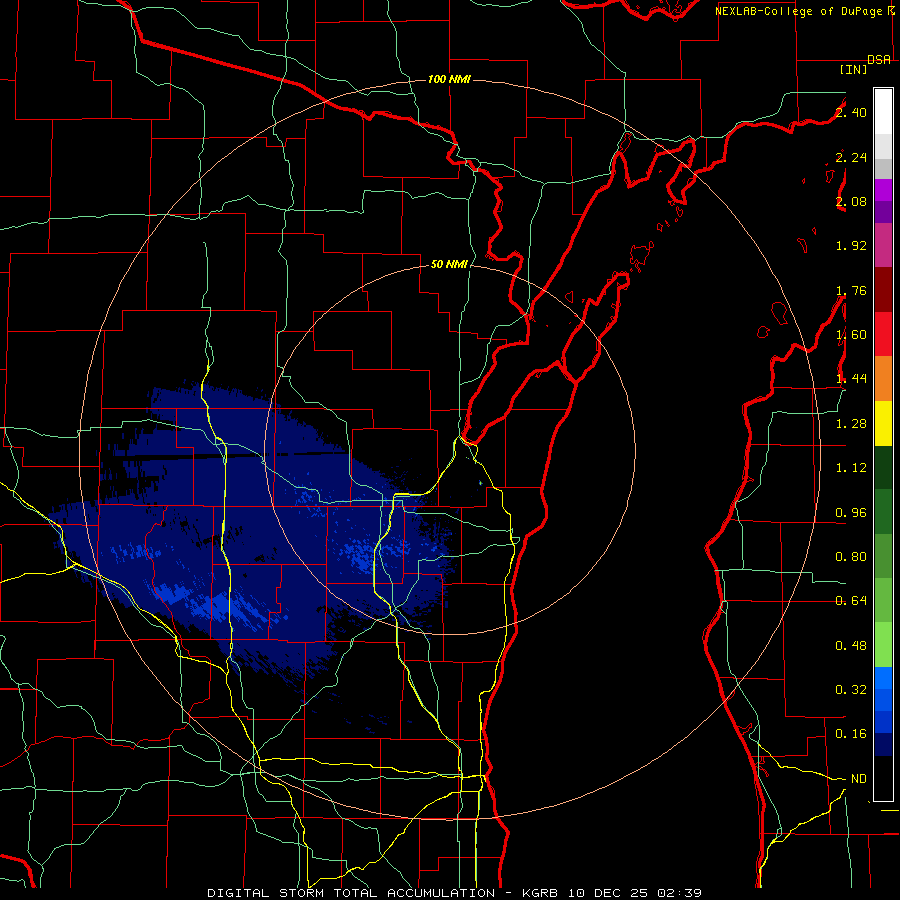Viewport: 900px width, 900px height.
Task: Click the 100 NMI range ring label
Action: pyautogui.click(x=449, y=79)
